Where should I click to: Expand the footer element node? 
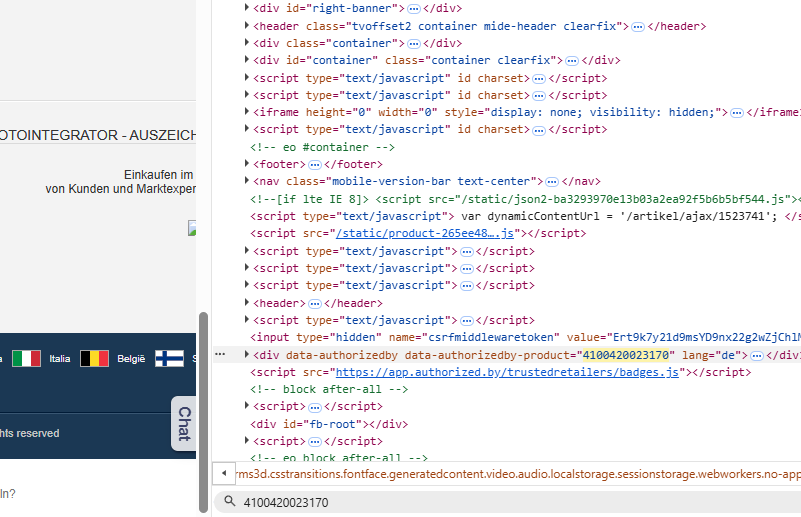(247, 163)
